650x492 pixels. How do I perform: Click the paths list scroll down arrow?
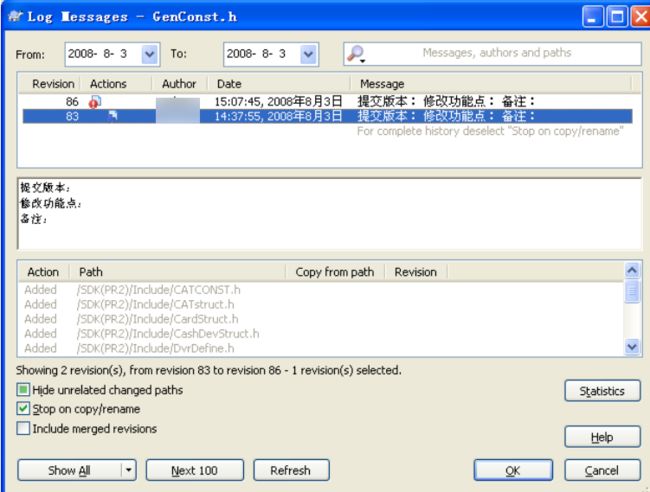[632, 346]
